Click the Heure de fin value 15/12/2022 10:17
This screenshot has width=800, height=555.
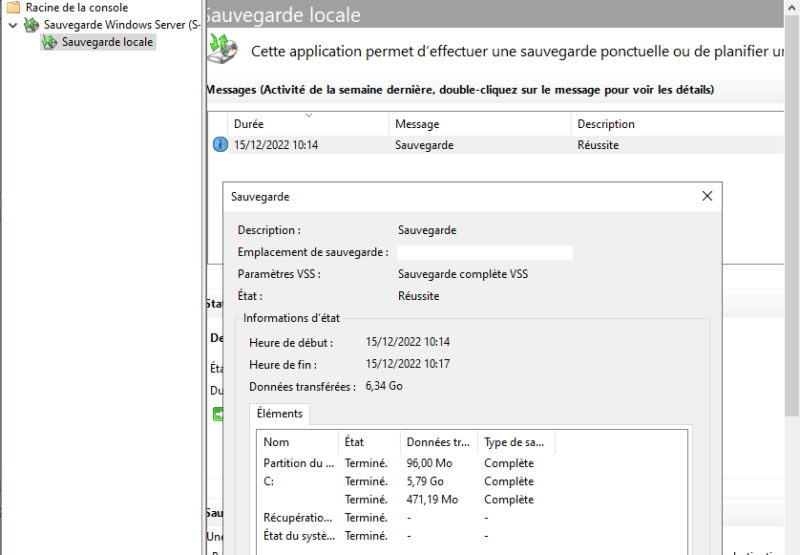pyautogui.click(x=408, y=364)
